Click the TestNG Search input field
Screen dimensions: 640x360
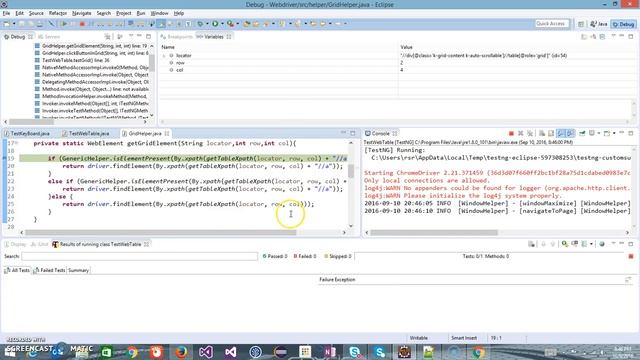click(x=139, y=256)
